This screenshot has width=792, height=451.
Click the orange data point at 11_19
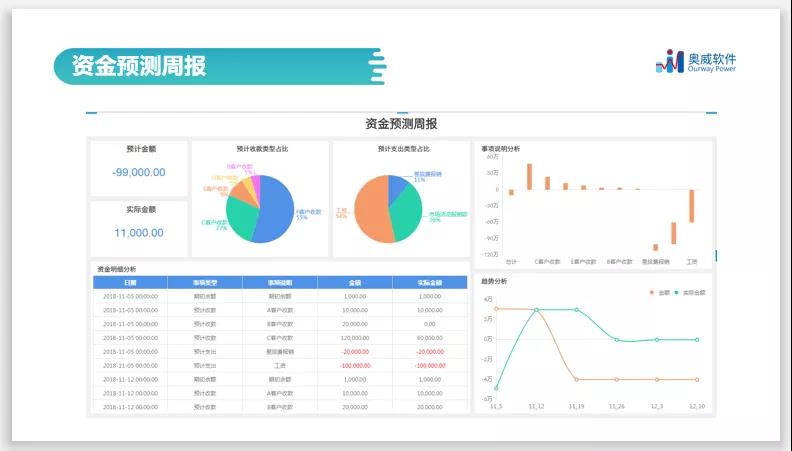click(576, 379)
